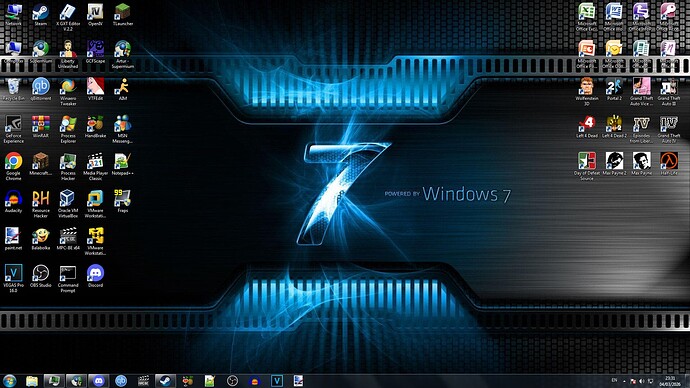Launch the qBittorrent desktop shortcut
Viewport: 690px width, 388px height.
[x=40, y=89]
